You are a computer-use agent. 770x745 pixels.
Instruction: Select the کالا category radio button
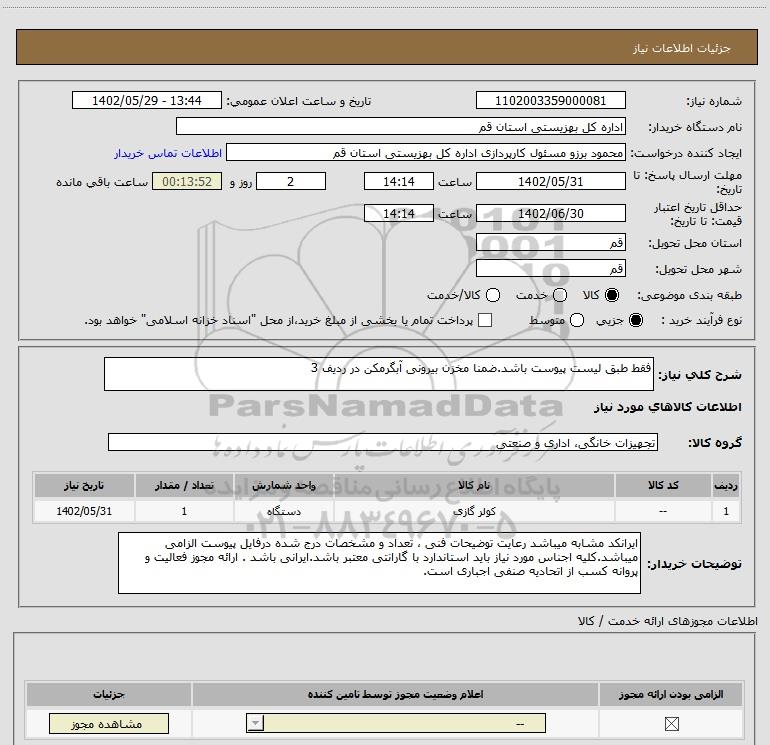[612, 295]
